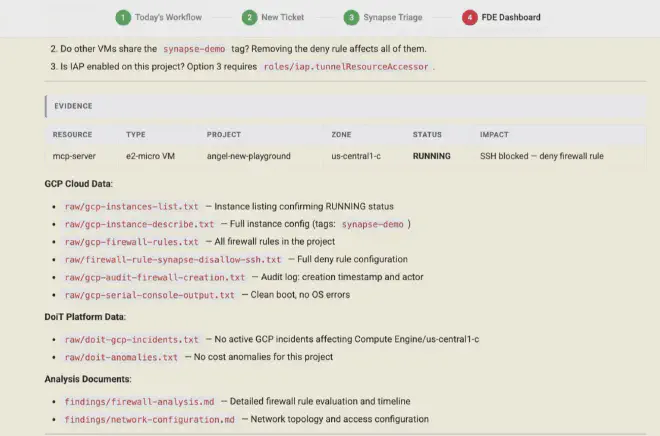Select the e2-micro VM type cell
This screenshot has height=436, width=660.
(150, 156)
